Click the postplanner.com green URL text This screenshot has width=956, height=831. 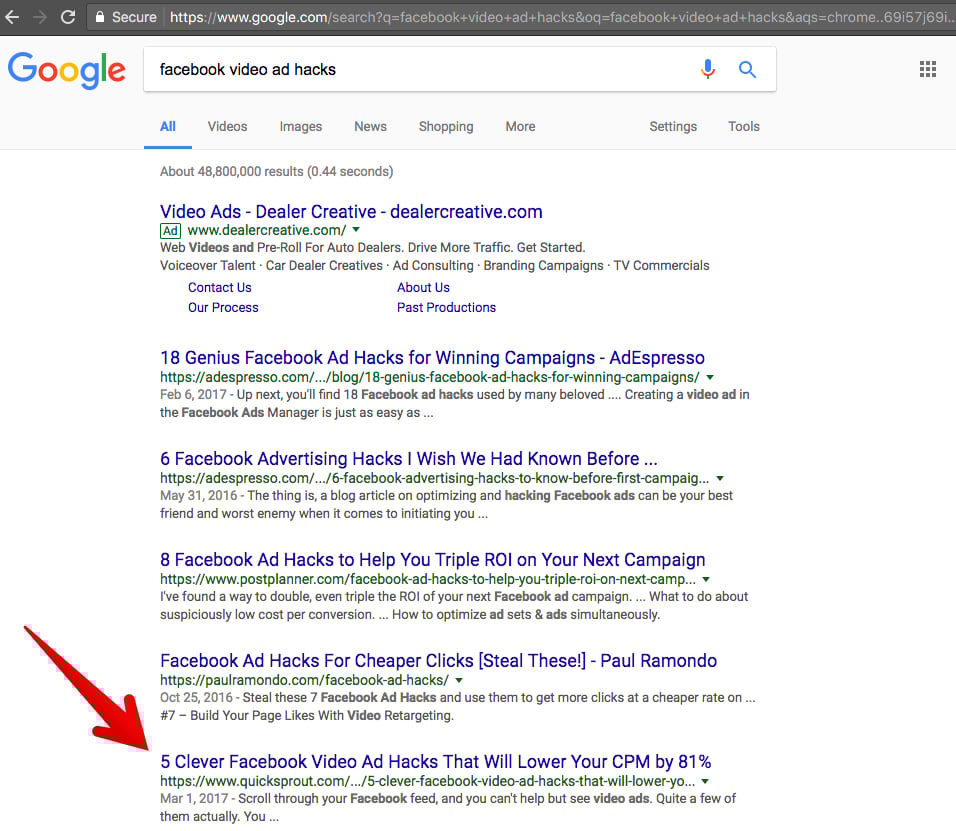point(428,579)
